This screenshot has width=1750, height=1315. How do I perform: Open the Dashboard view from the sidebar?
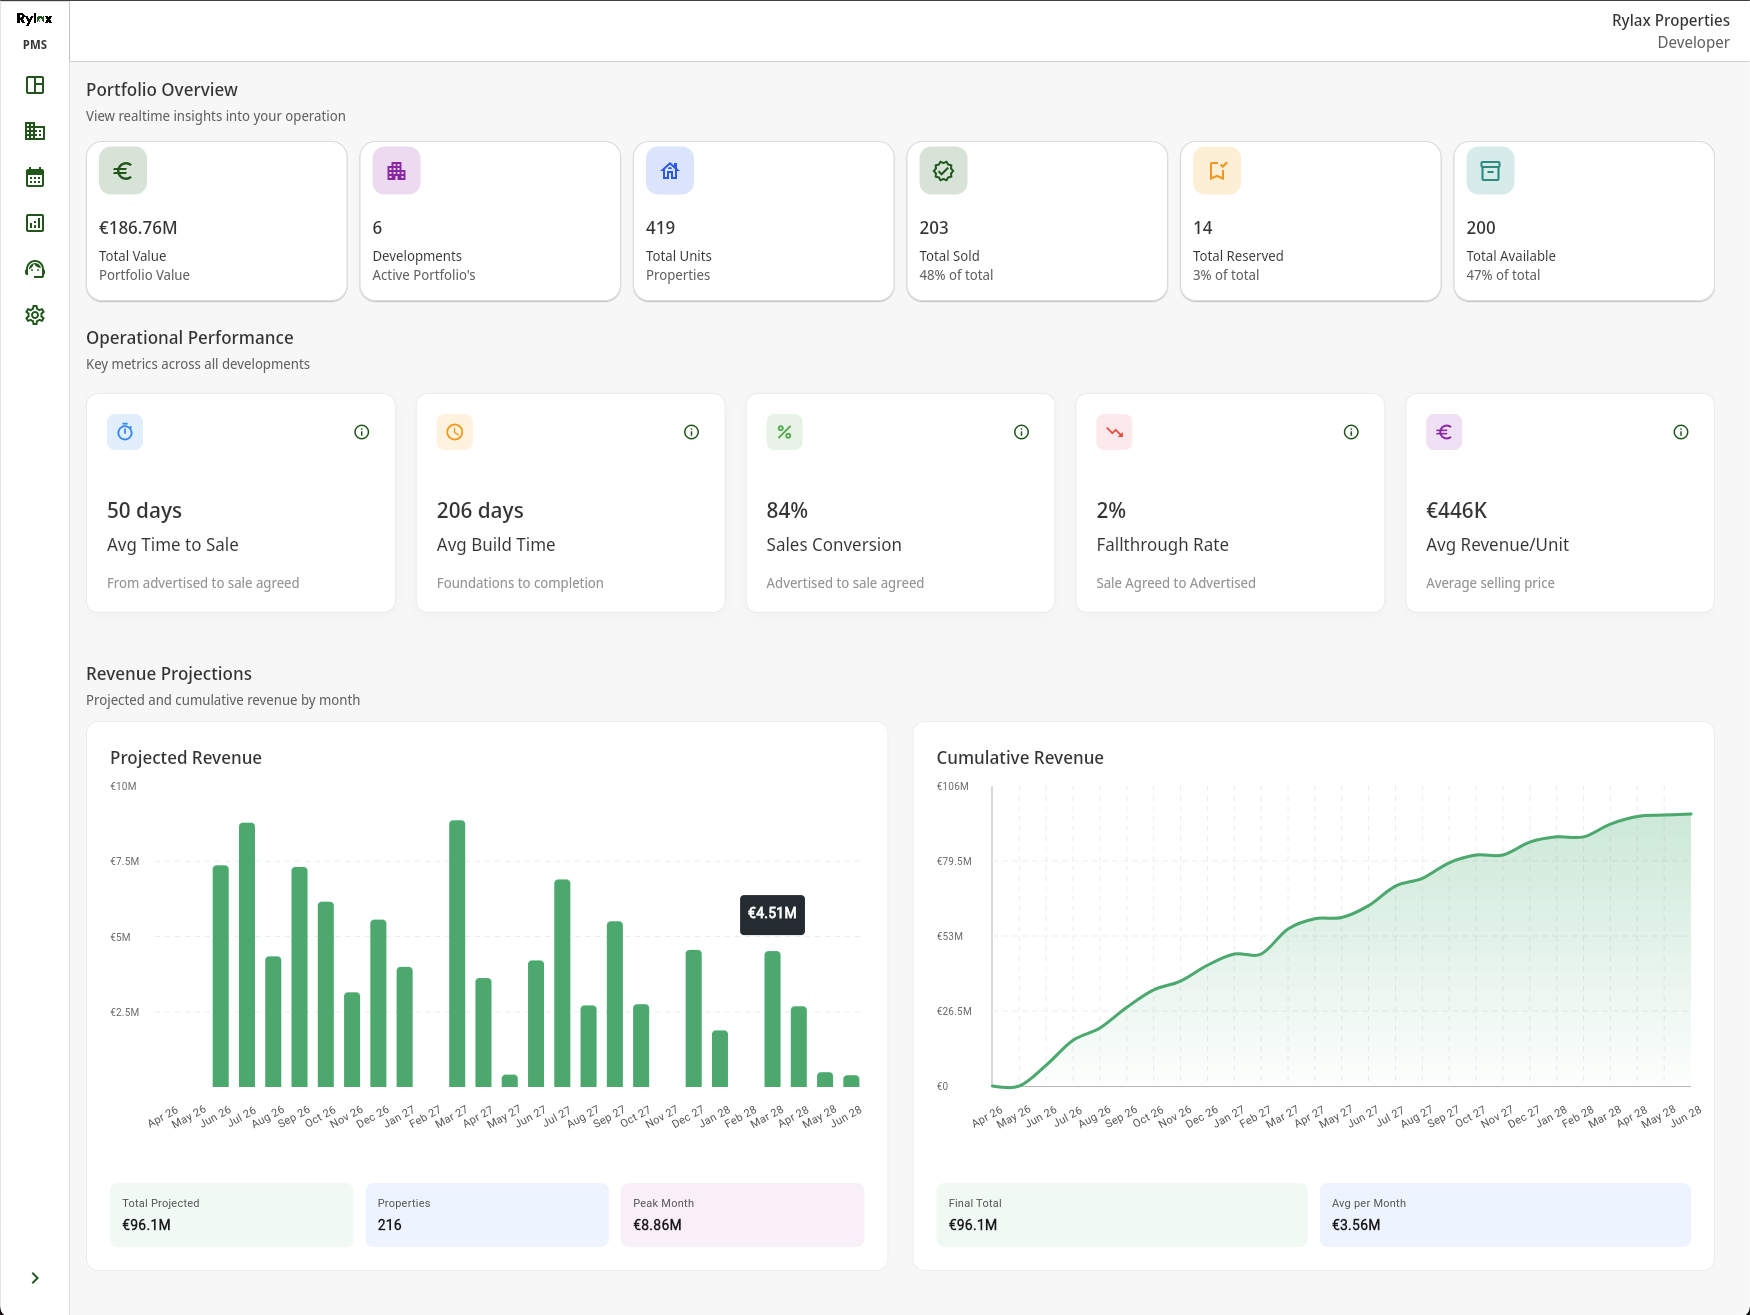click(x=35, y=86)
